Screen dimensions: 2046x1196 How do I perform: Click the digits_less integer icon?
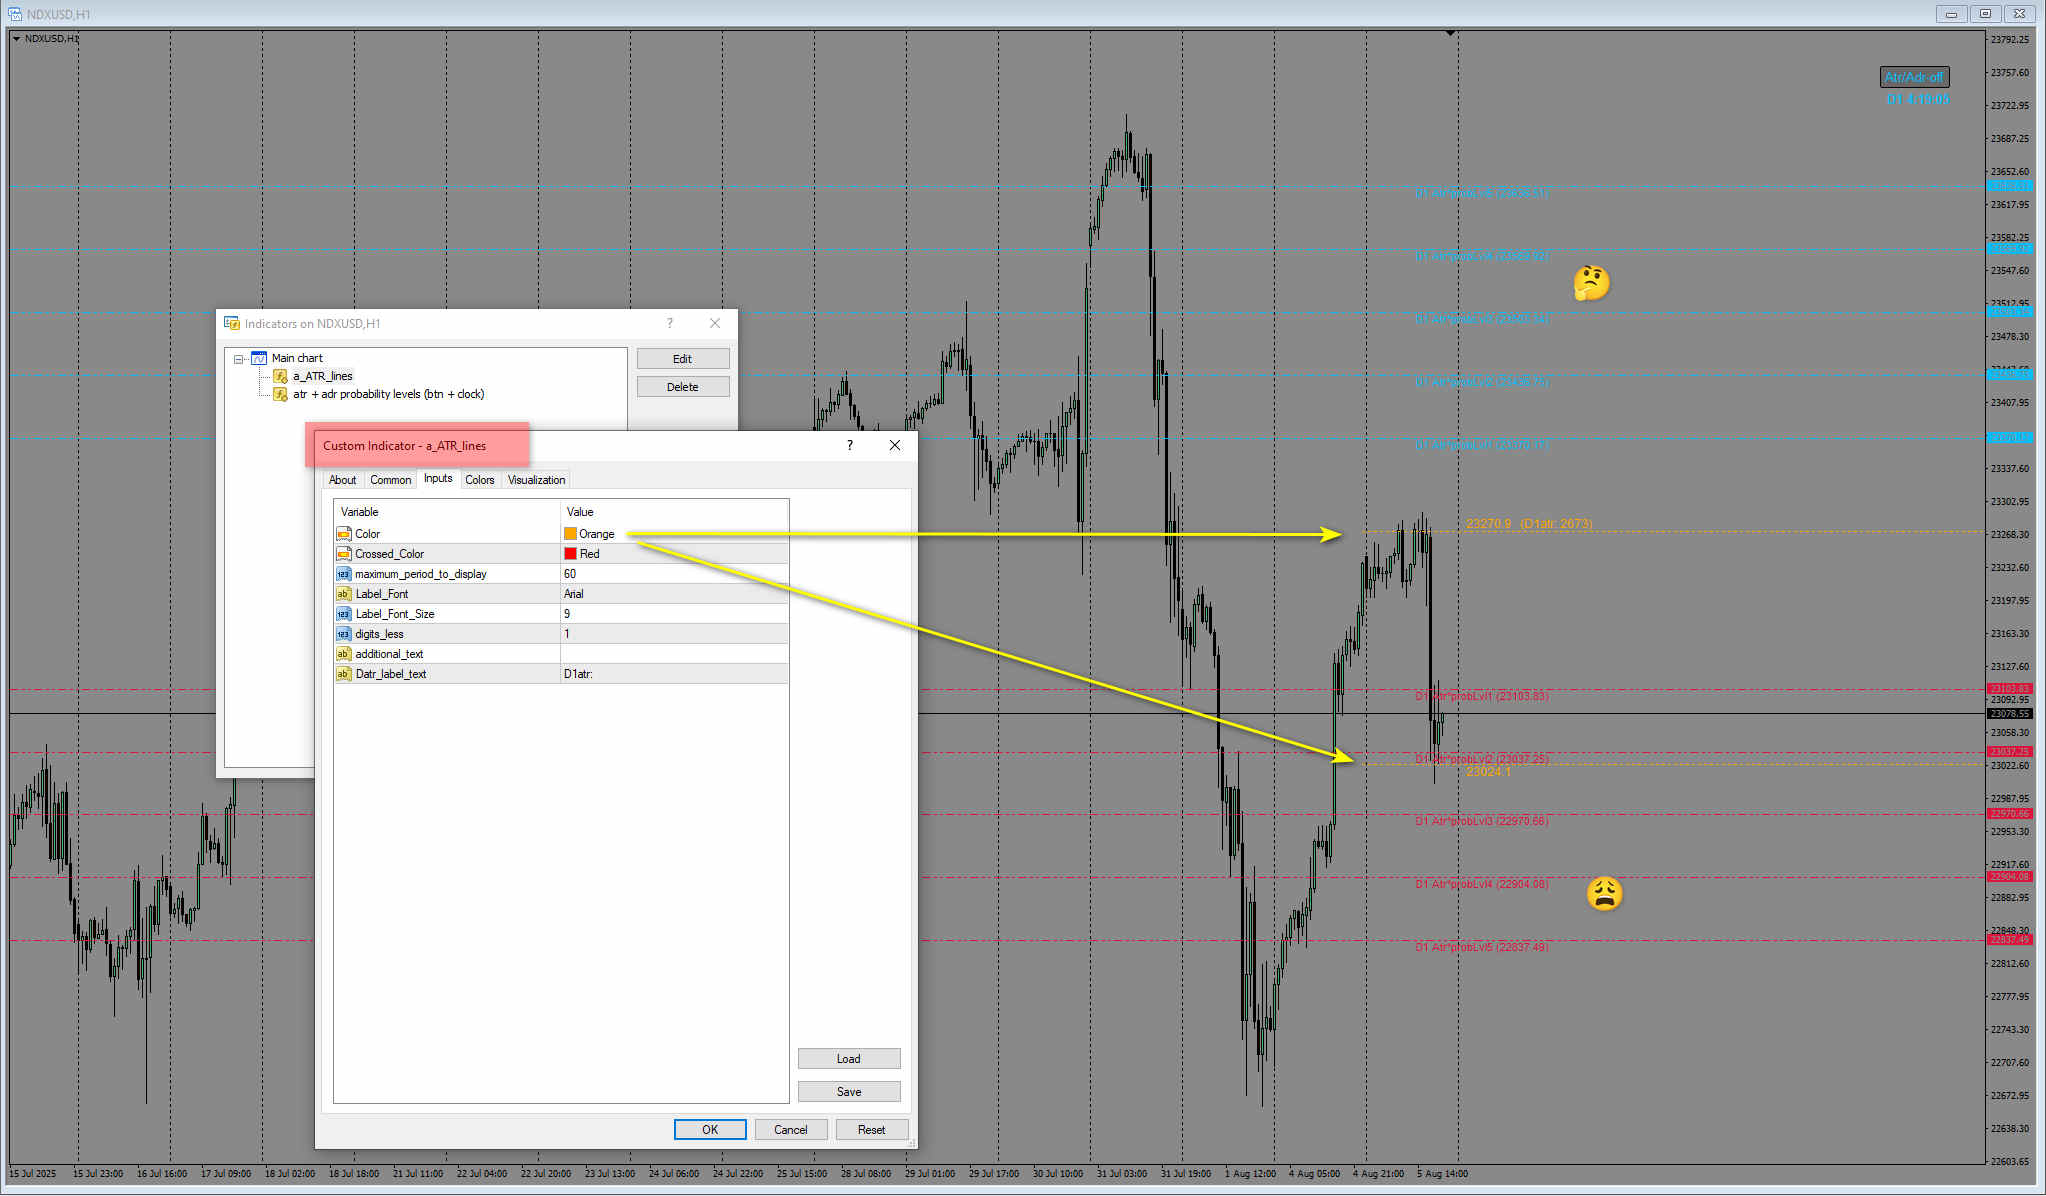[344, 634]
